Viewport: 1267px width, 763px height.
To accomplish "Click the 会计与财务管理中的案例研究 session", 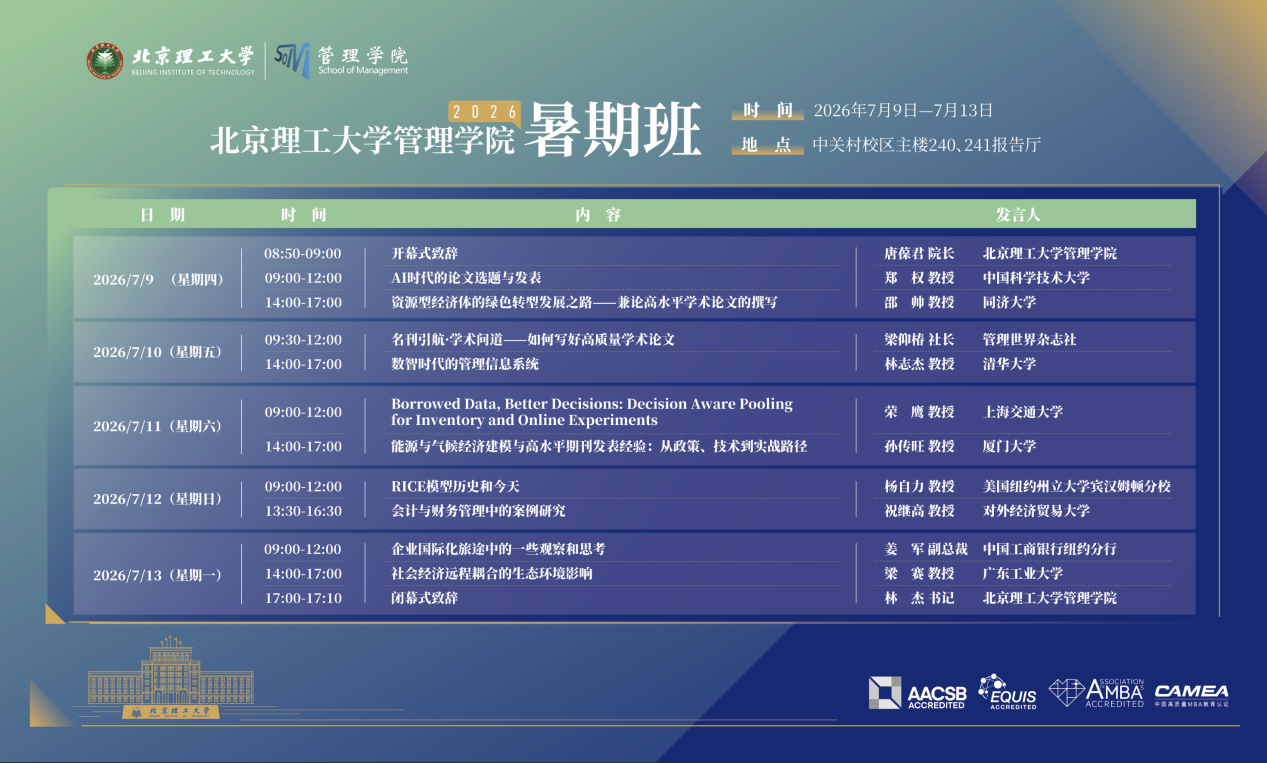I will [x=478, y=511].
